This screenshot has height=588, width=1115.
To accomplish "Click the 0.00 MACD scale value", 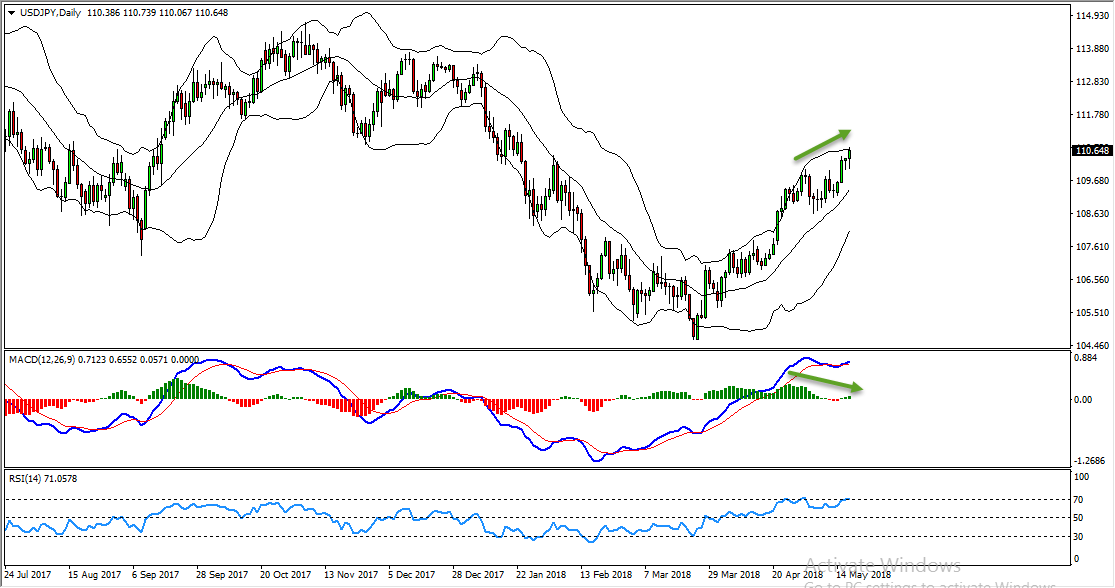I will click(1085, 400).
